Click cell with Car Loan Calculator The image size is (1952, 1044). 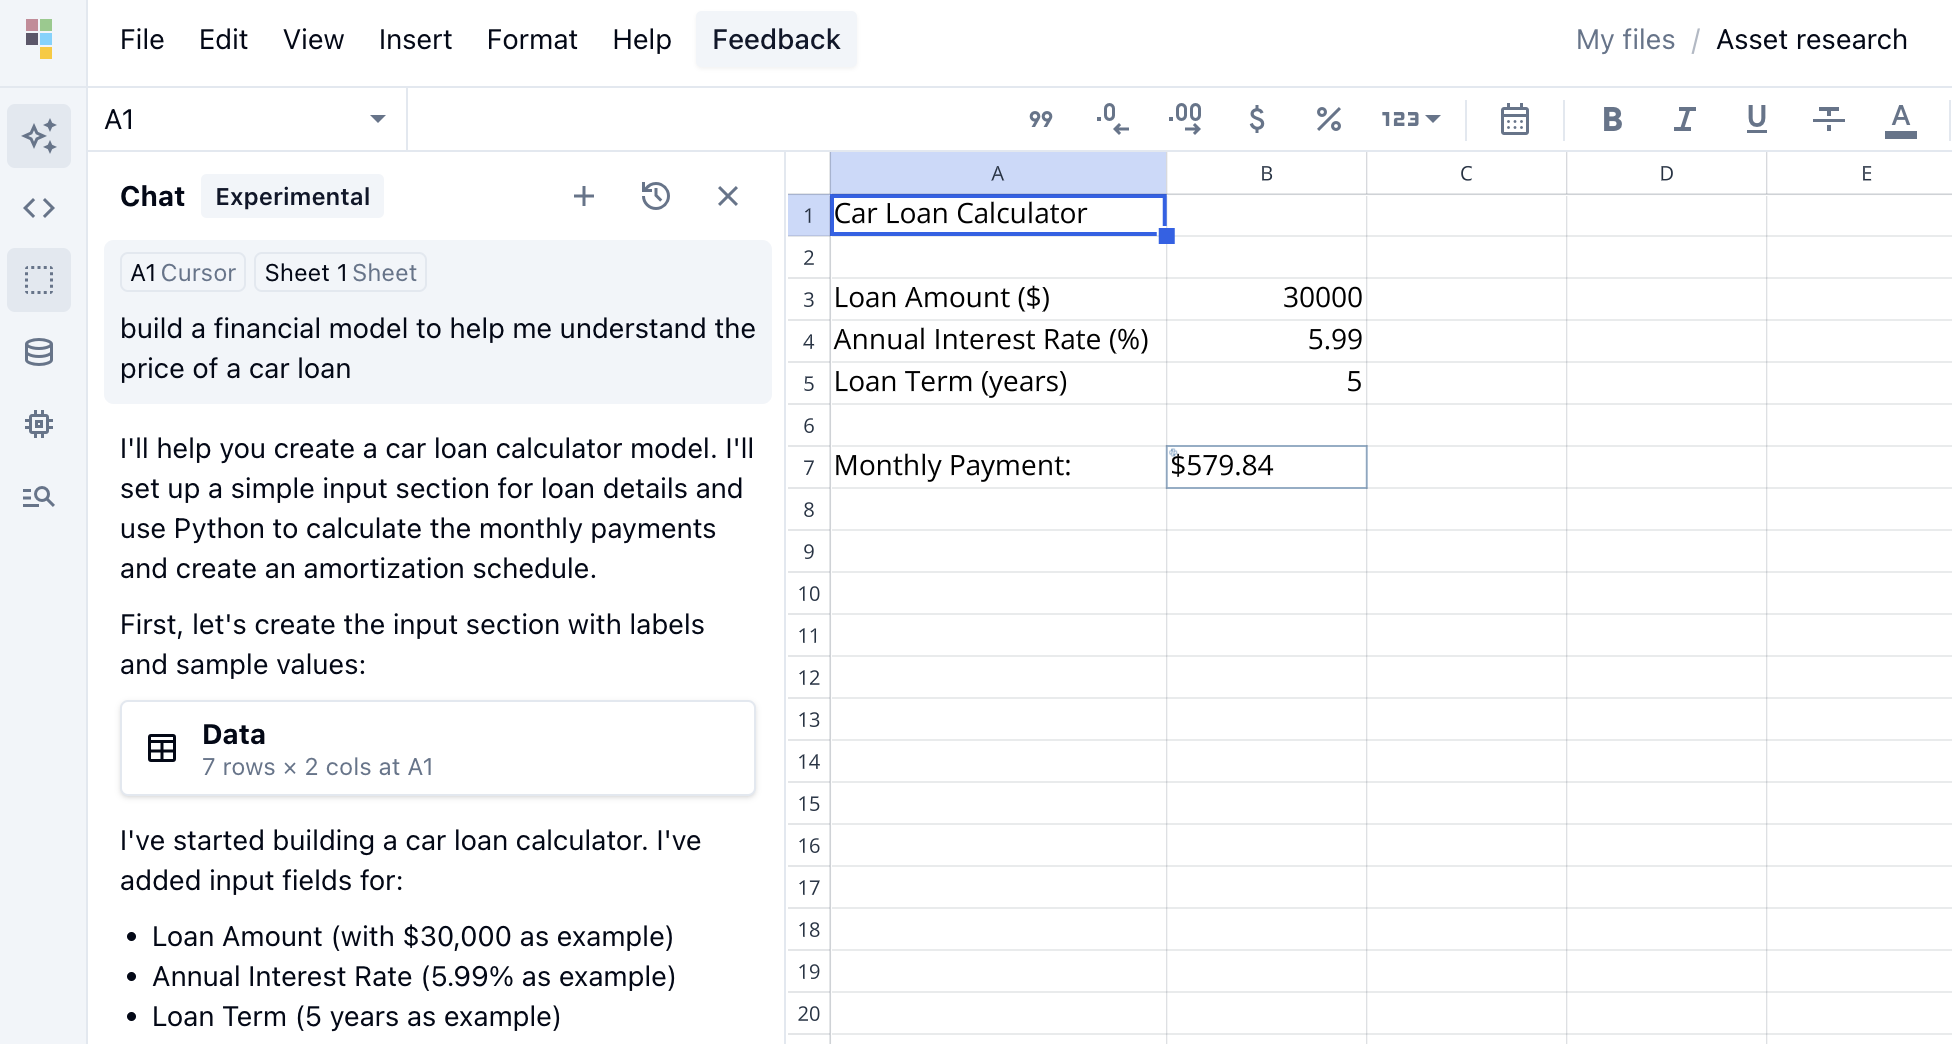click(x=998, y=215)
